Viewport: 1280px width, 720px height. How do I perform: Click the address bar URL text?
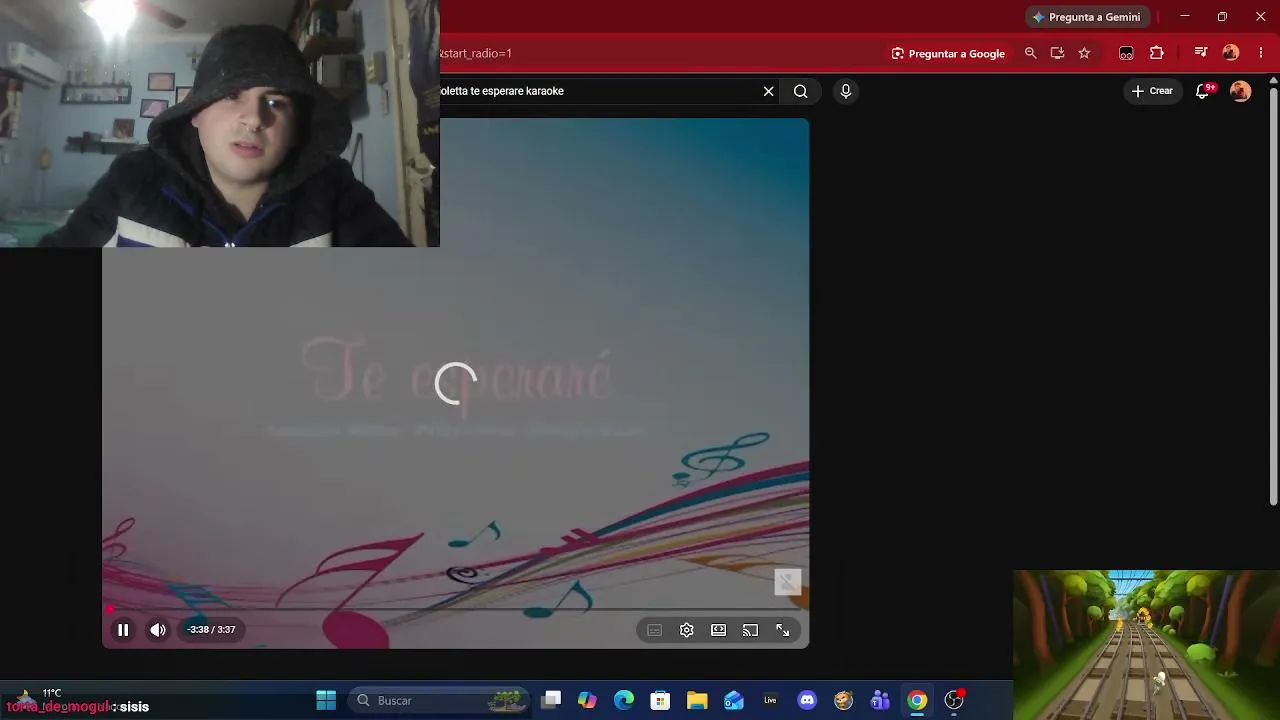(476, 53)
